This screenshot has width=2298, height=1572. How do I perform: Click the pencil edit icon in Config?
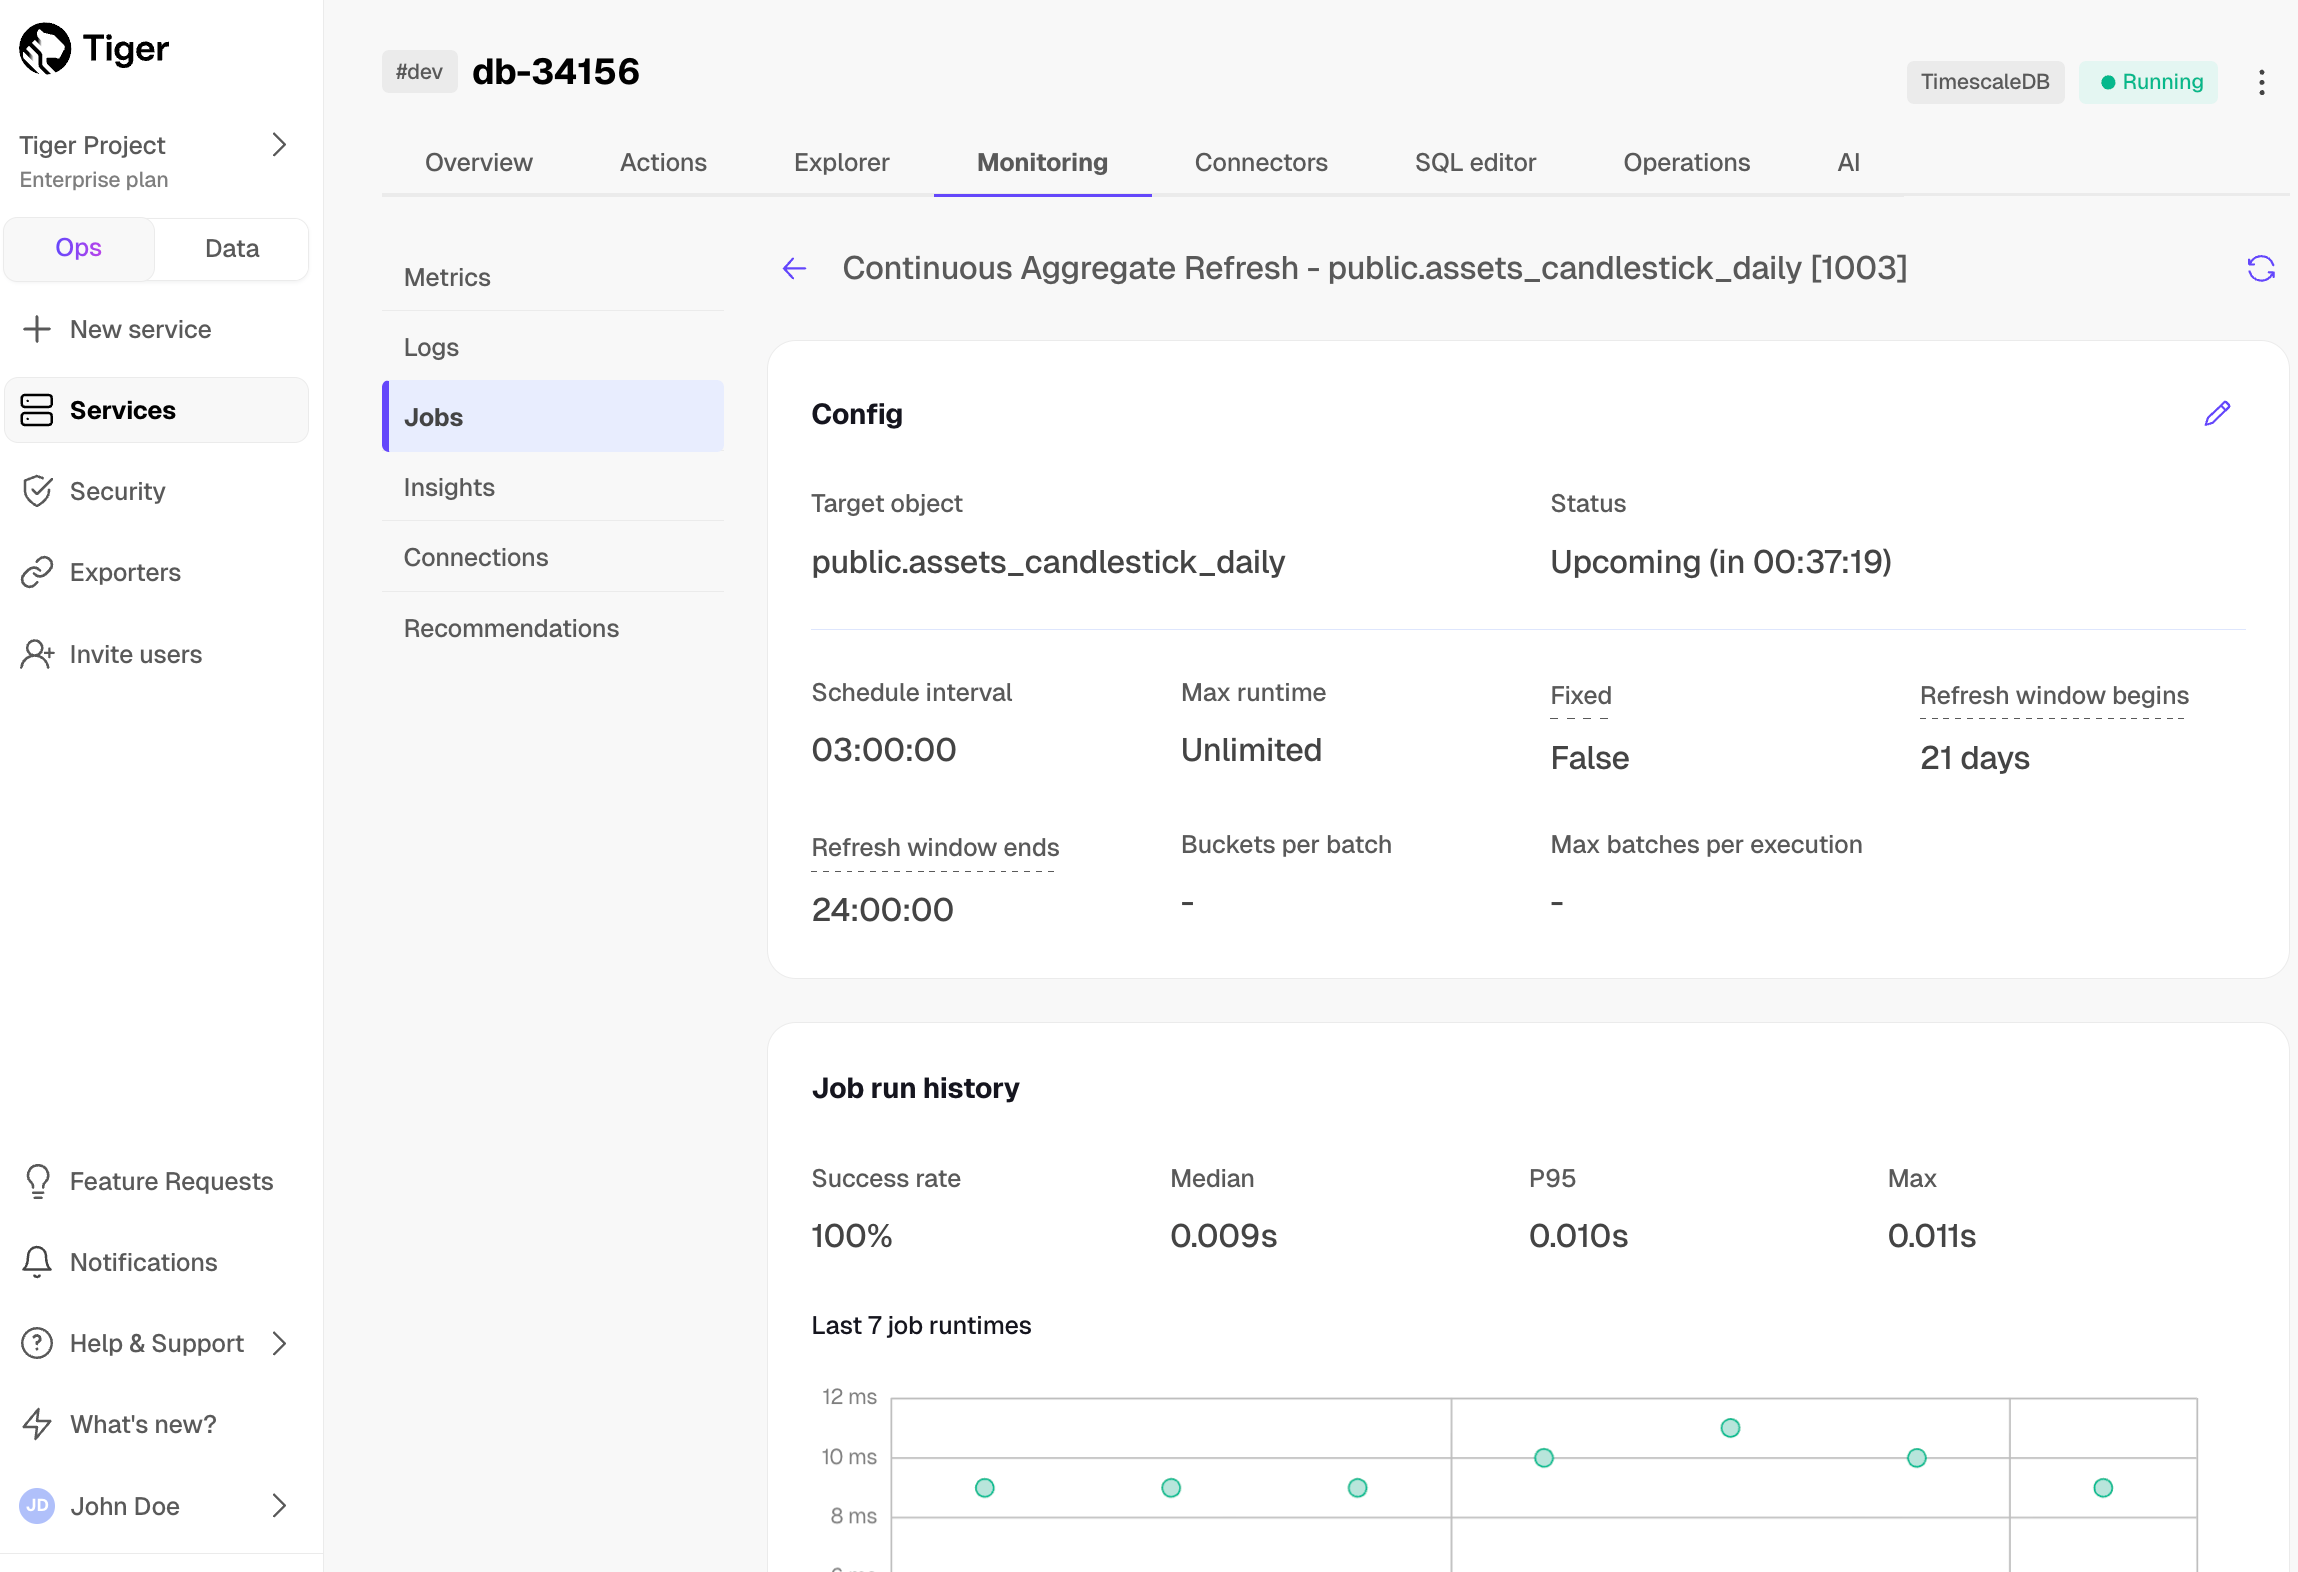pos(2217,414)
